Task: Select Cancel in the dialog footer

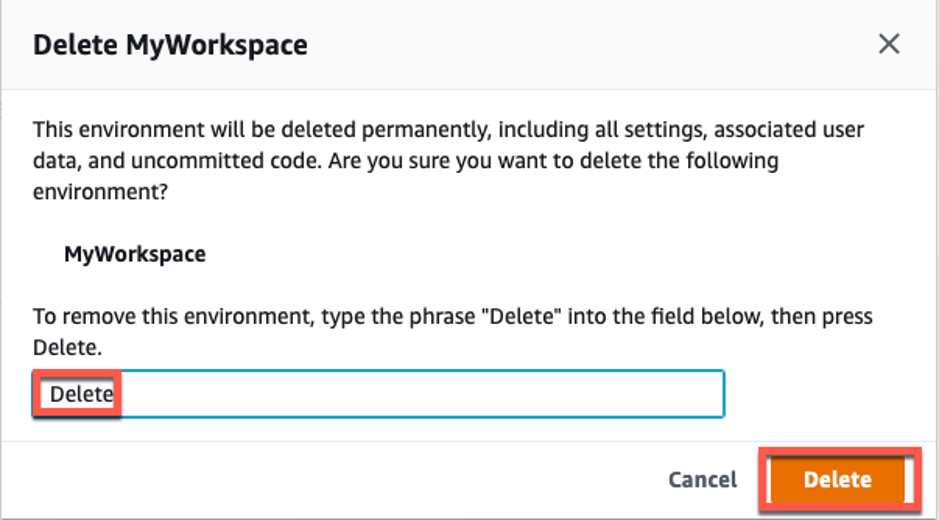Action: pos(702,480)
